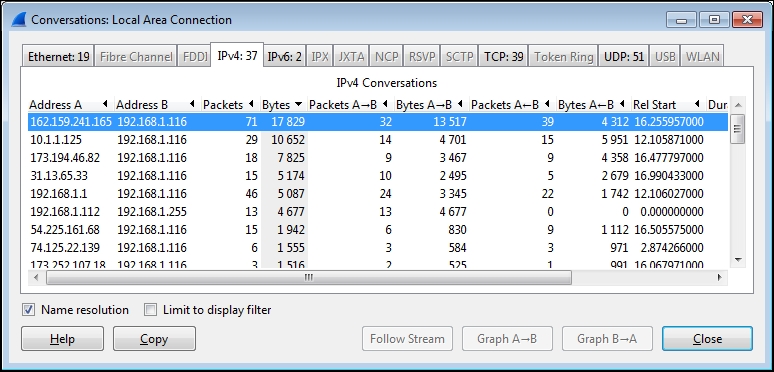Open the Help button
This screenshot has width=774, height=372.
(x=62, y=339)
